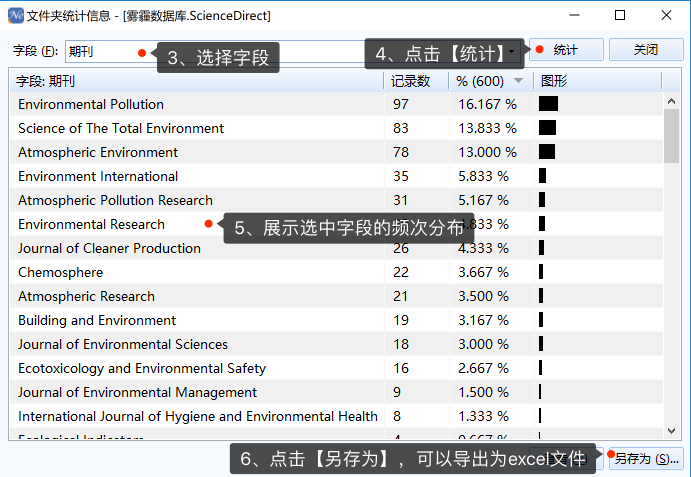Minimize the 文件夹统计信息 window
The image size is (691, 477).
(x=574, y=15)
